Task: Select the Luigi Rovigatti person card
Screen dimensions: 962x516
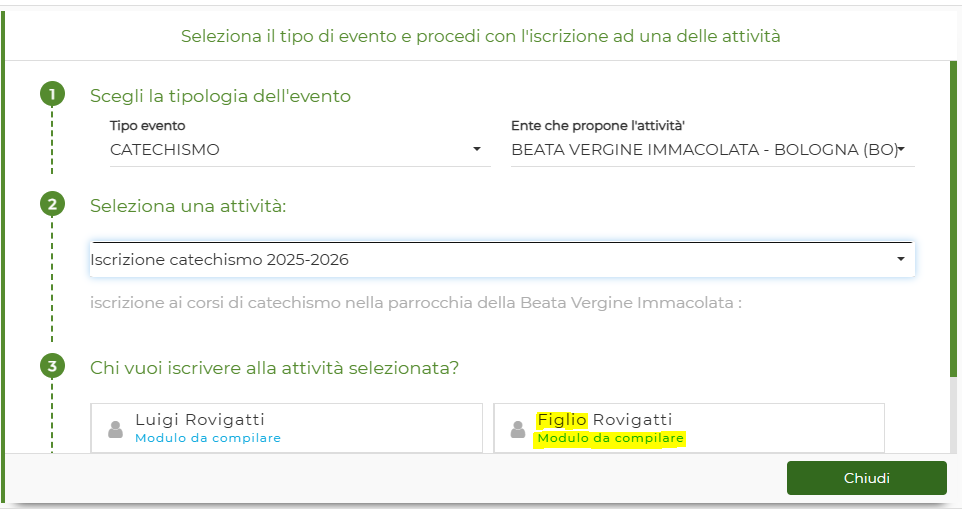Action: point(287,428)
